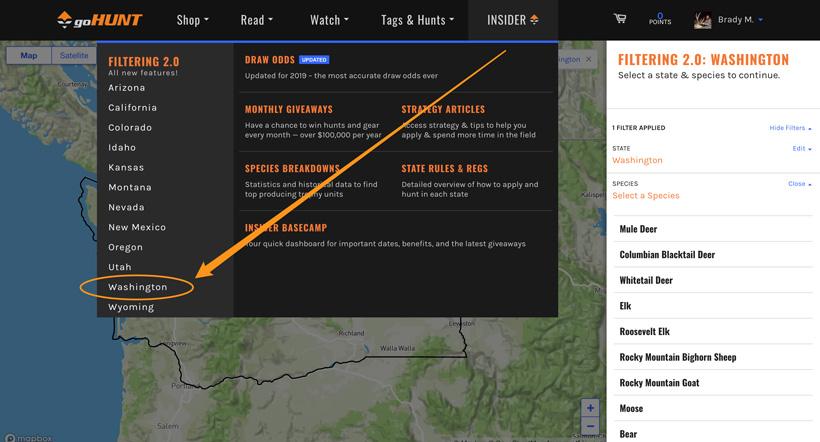Select Washington in Filtering 2.0 list
This screenshot has height=442, width=820.
[138, 287]
